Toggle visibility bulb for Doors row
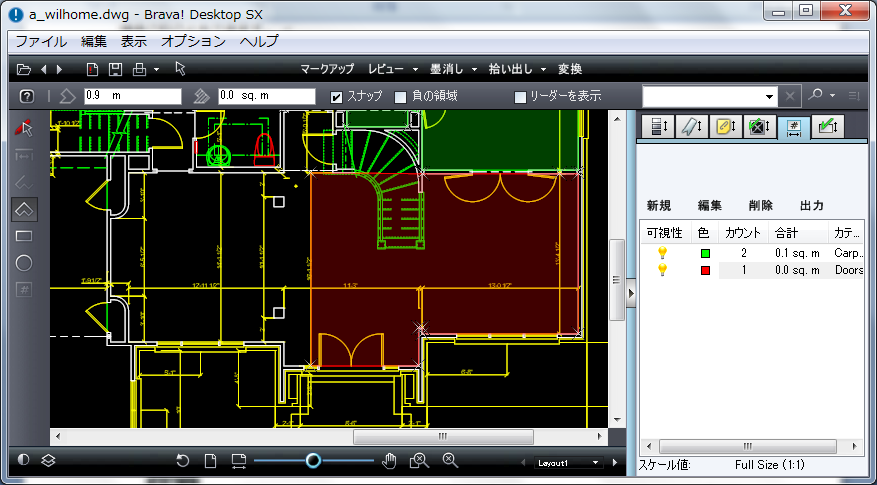The image size is (877, 485). coord(663,270)
